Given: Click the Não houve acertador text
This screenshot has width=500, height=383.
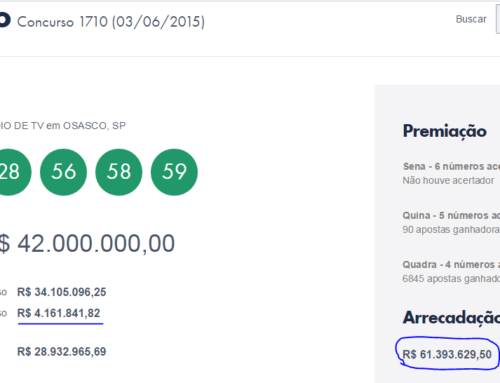Looking at the screenshot, I should tap(448, 180).
